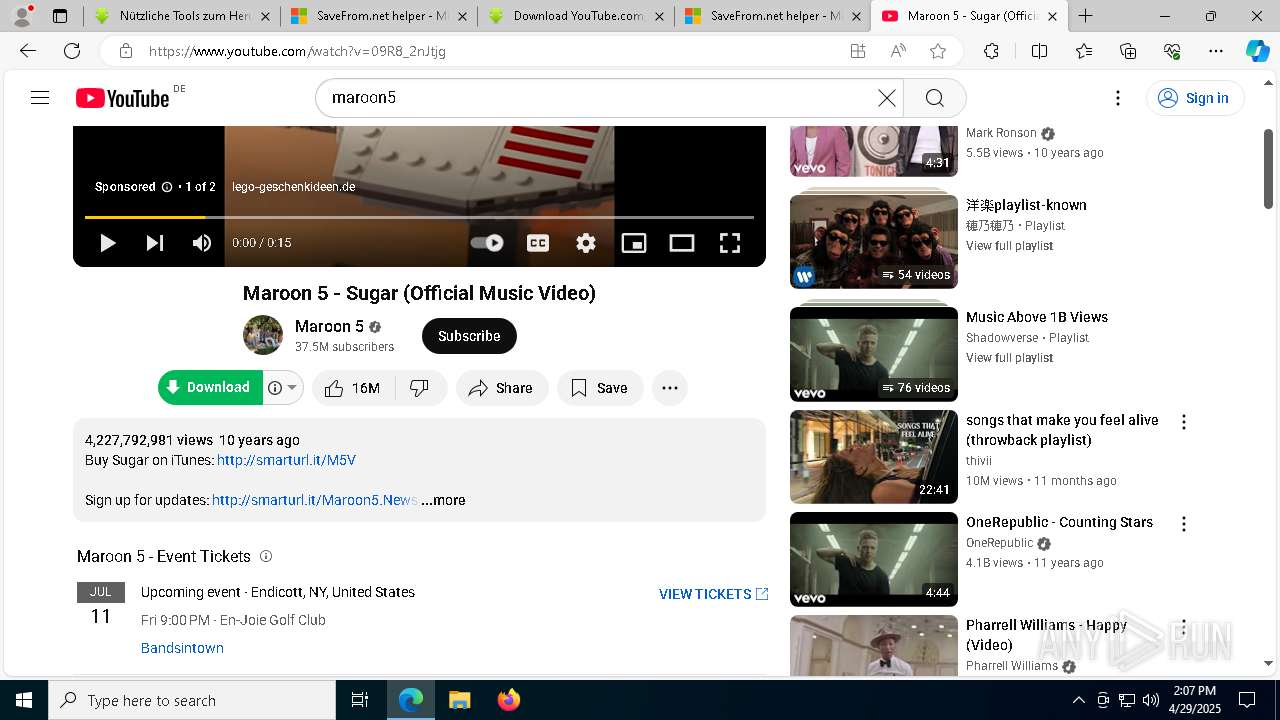Screen dimensions: 1280x720
Task: Click VIEW TICKETS link
Action: [713, 594]
